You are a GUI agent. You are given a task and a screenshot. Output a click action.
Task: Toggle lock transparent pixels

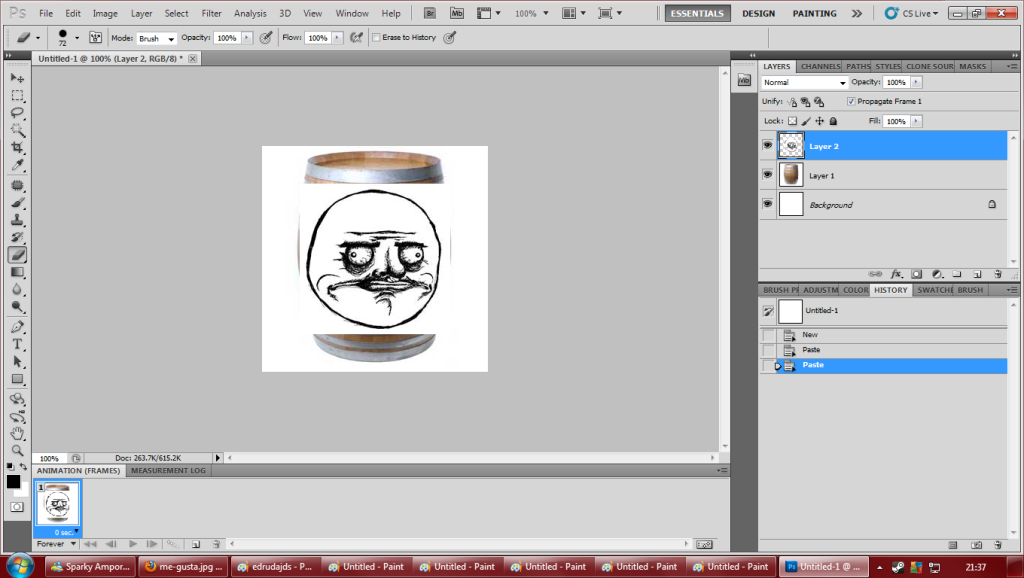(x=792, y=121)
